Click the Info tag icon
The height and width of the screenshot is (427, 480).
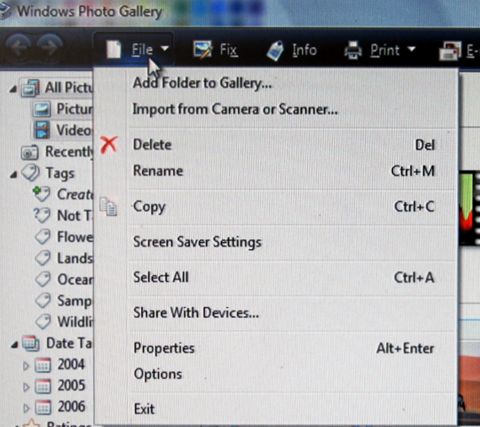tap(275, 51)
